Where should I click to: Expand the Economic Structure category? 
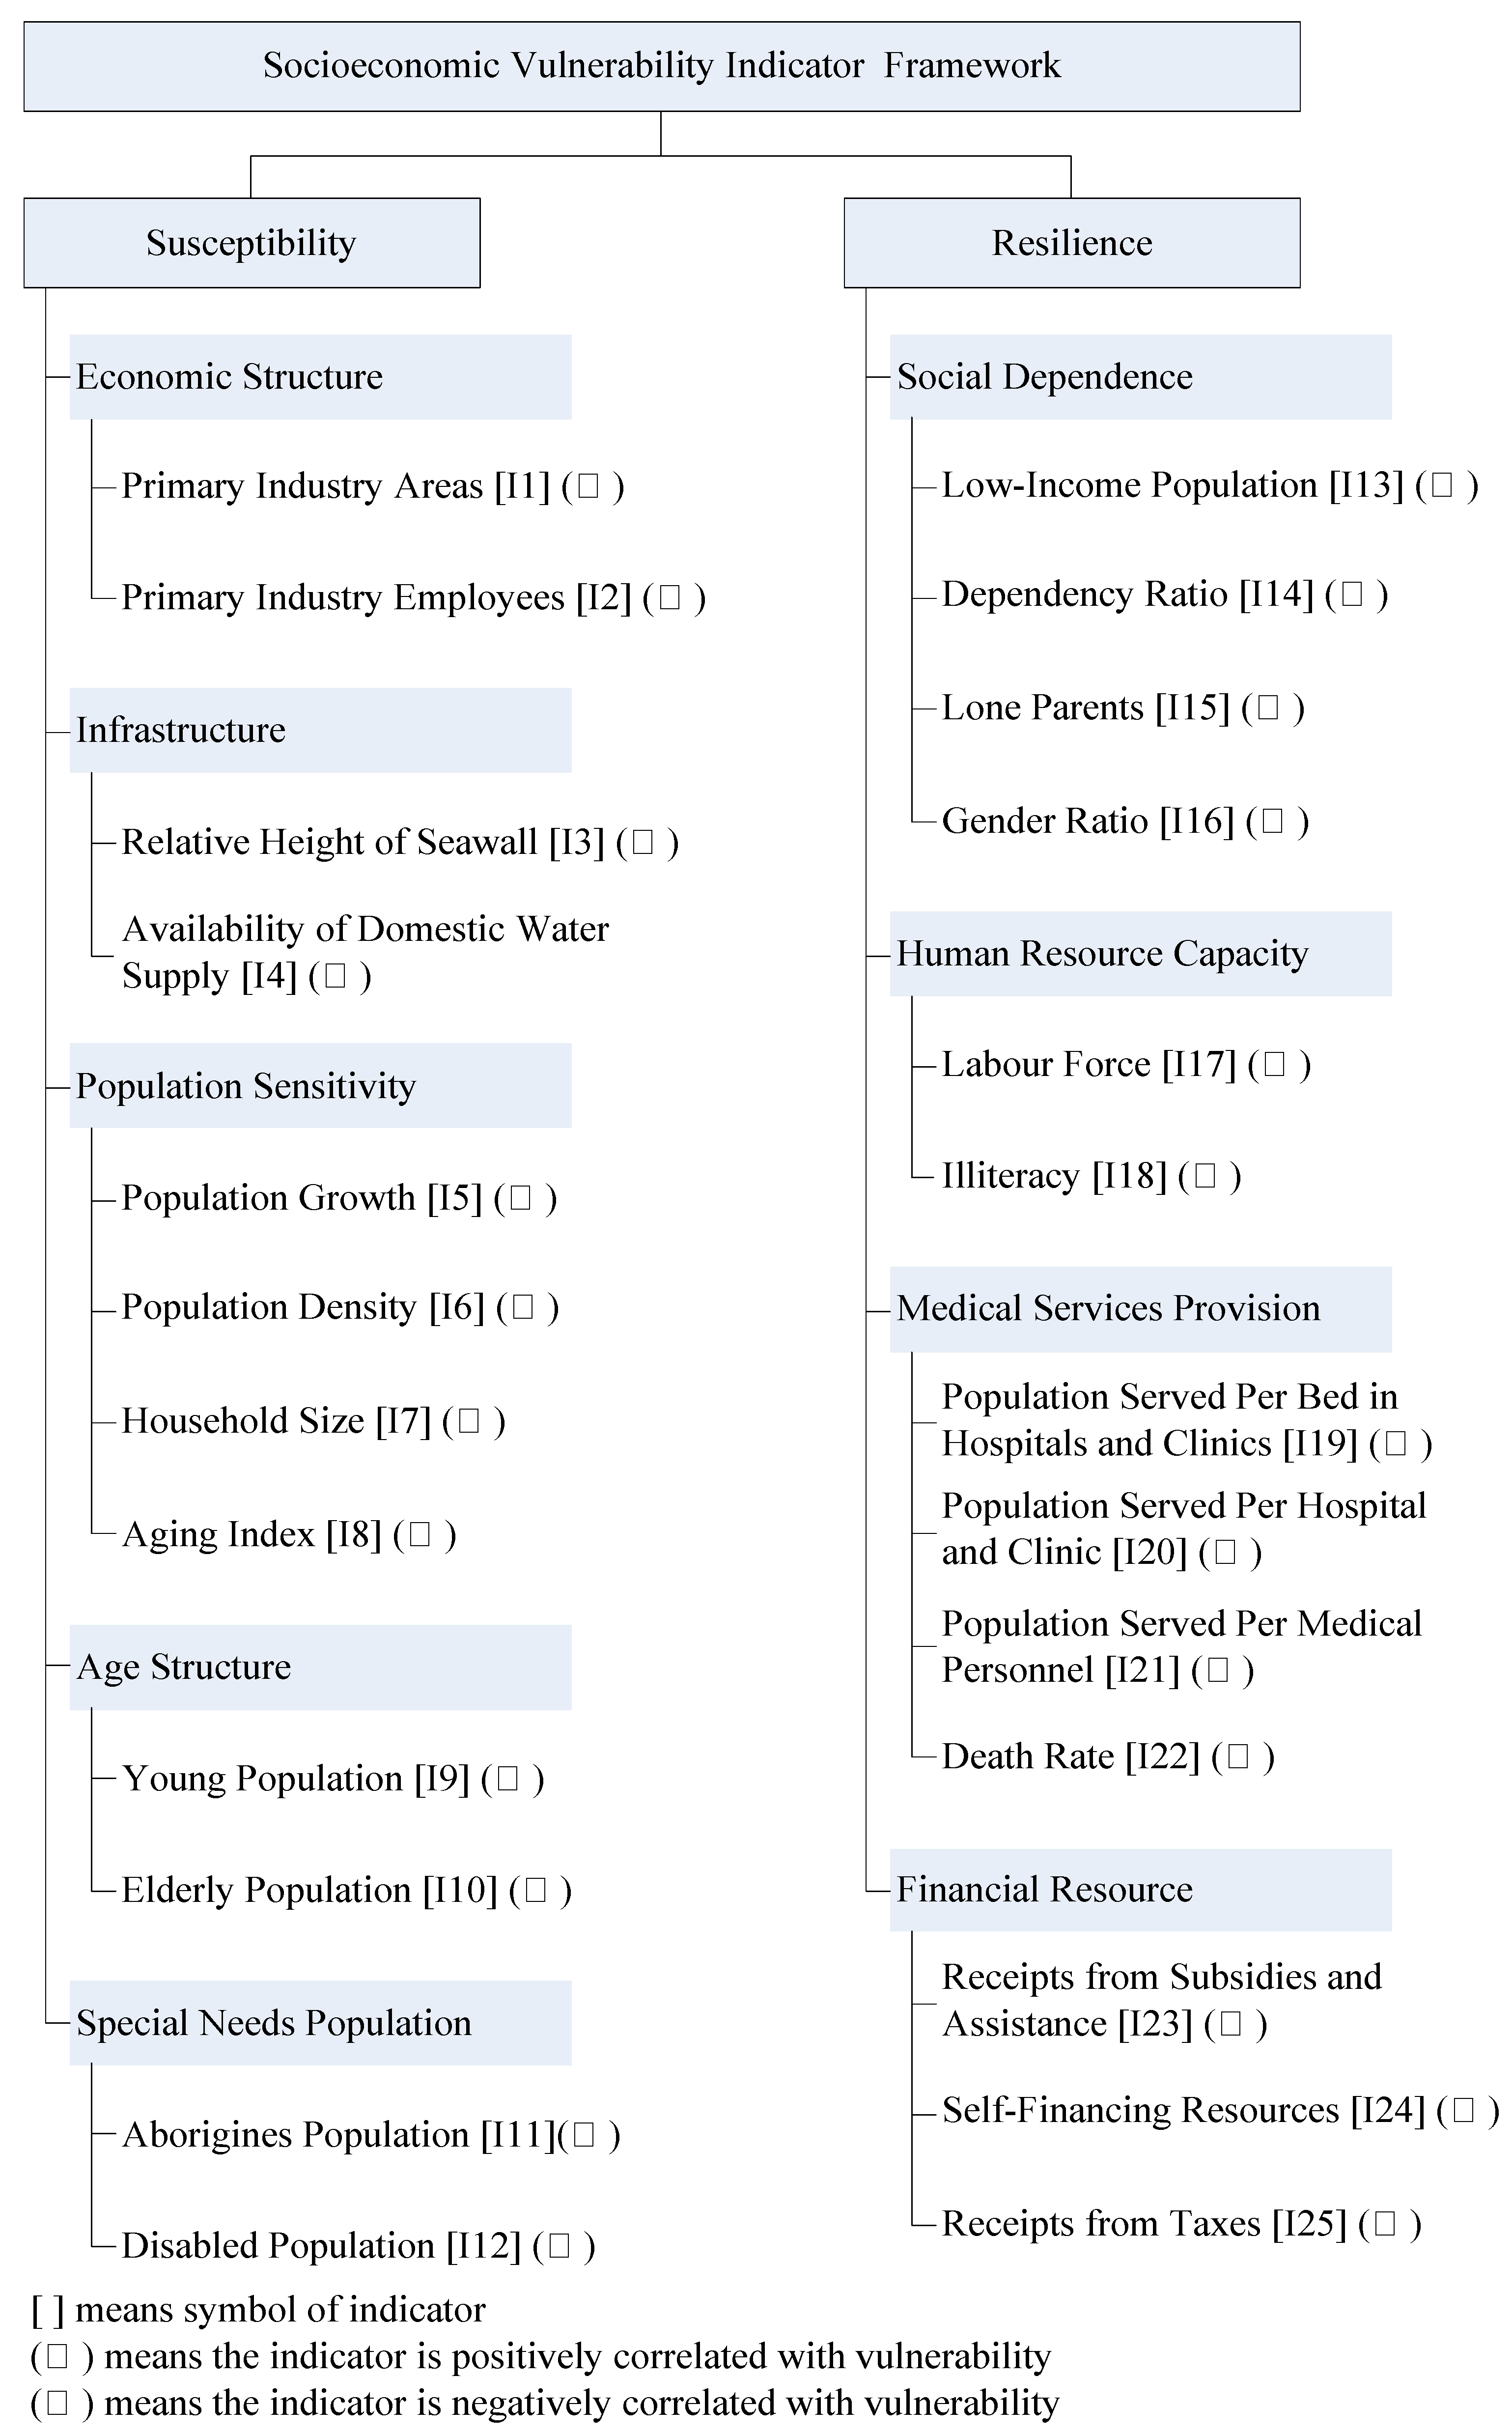click(320, 377)
